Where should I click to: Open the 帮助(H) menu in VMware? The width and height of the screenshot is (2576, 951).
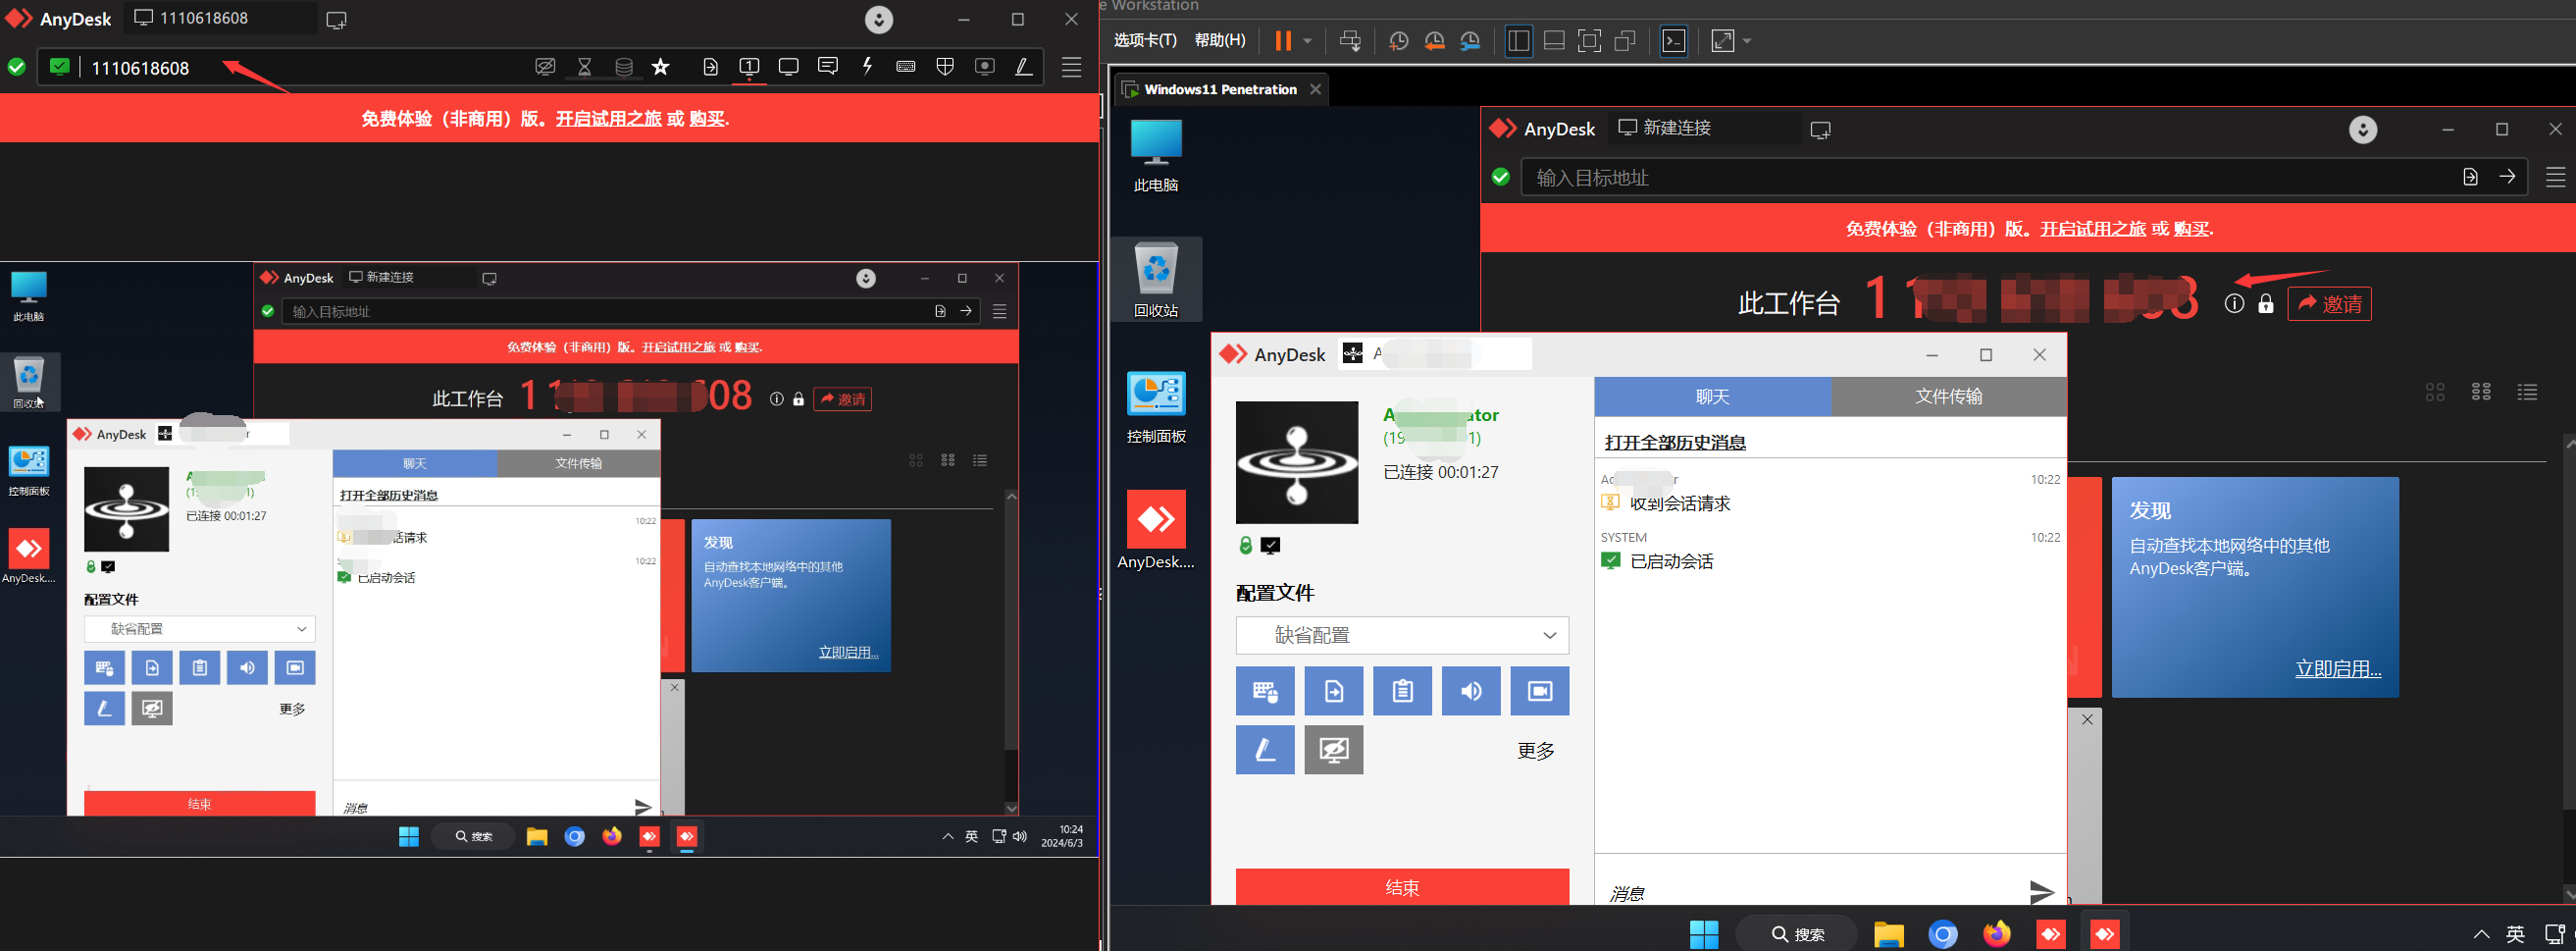1220,40
